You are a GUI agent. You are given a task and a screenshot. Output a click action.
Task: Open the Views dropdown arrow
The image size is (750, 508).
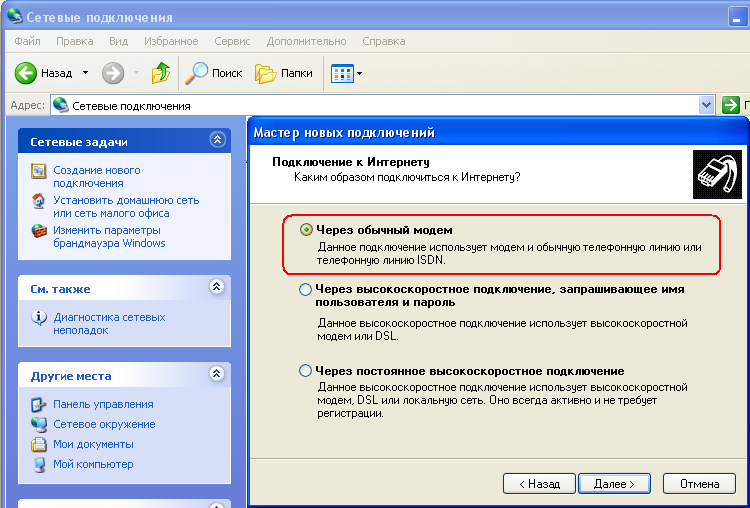360,74
